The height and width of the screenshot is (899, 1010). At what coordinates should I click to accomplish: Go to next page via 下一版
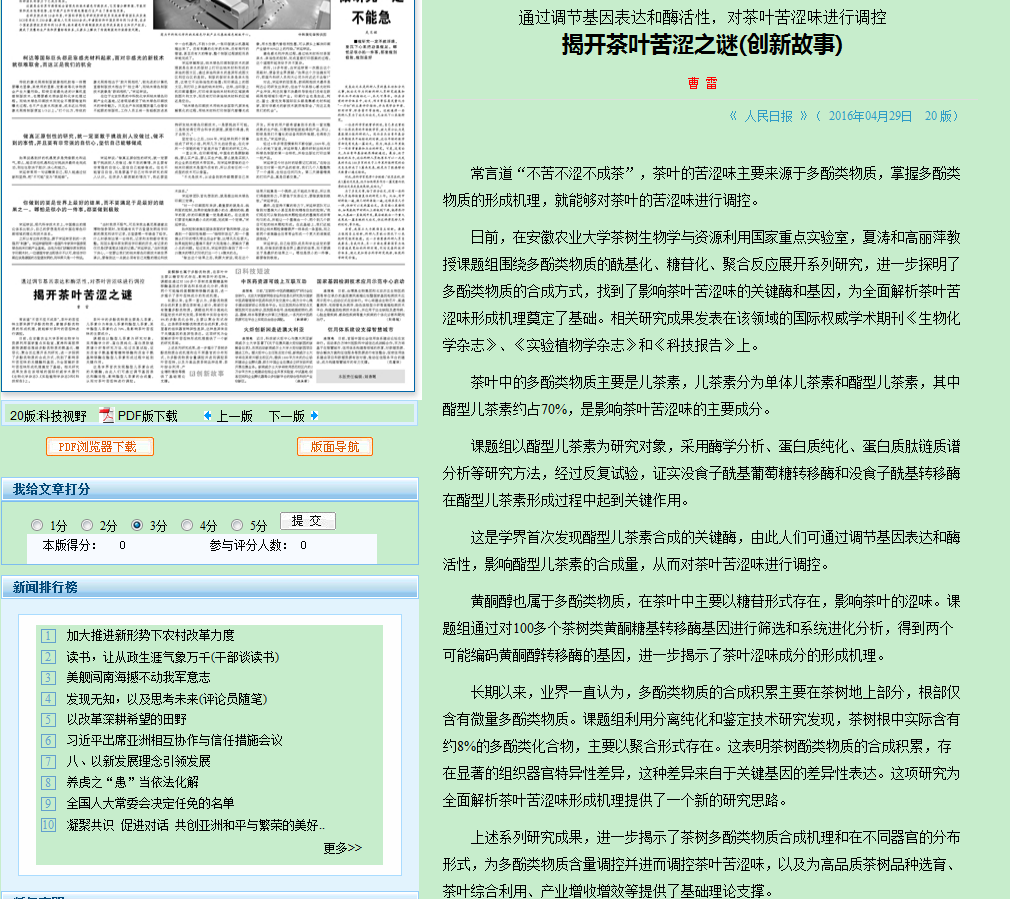click(x=286, y=416)
